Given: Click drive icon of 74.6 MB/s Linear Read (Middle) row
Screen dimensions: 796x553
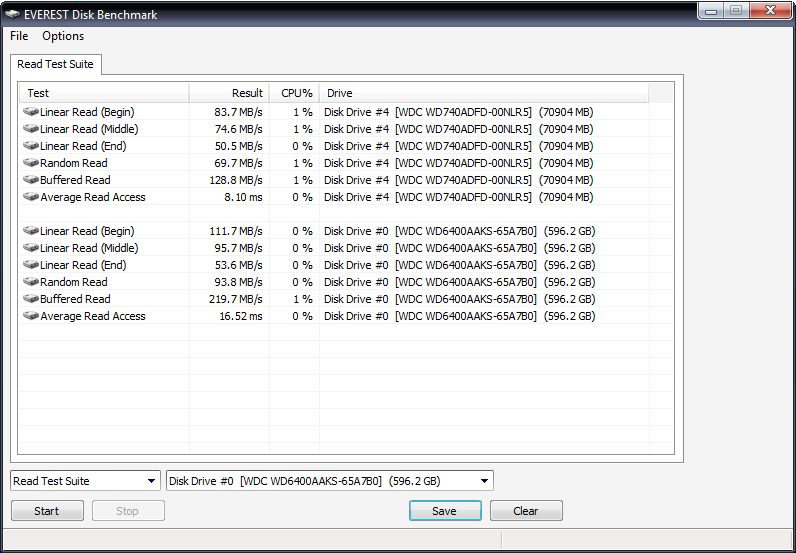Looking at the screenshot, I should (31, 128).
